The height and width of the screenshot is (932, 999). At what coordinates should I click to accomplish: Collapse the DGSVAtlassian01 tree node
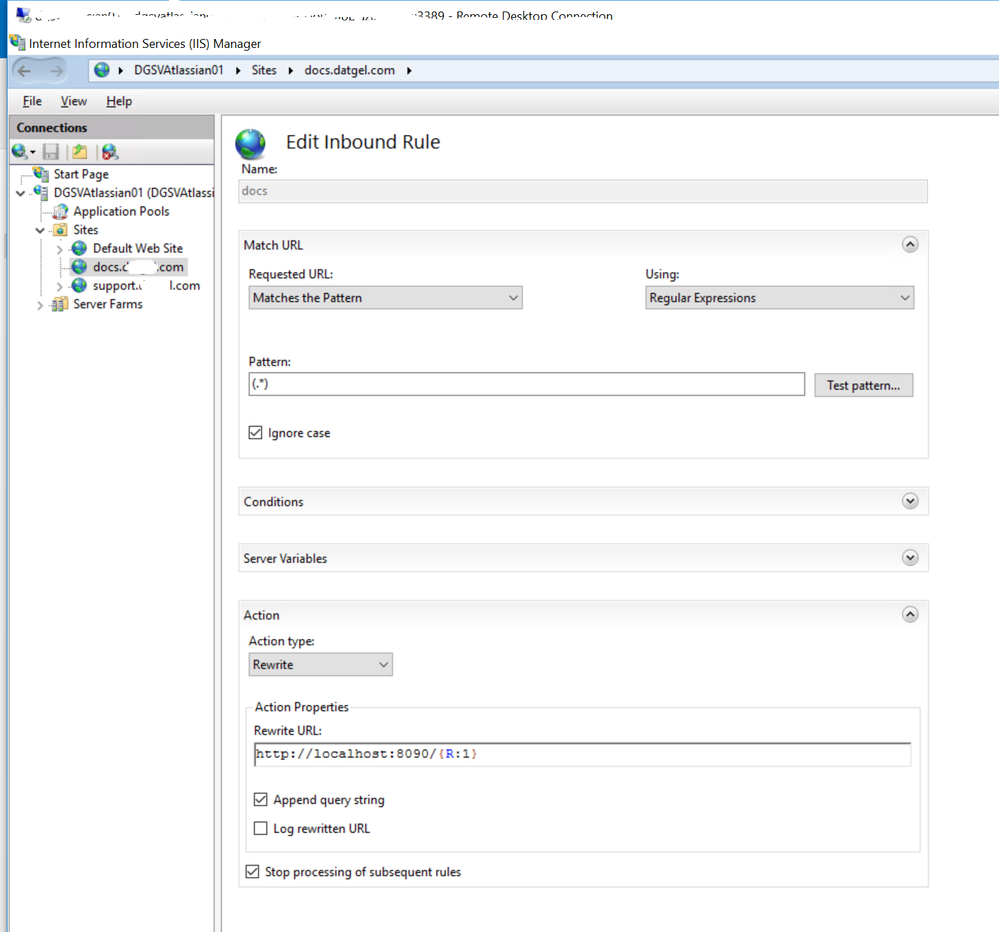[21, 193]
